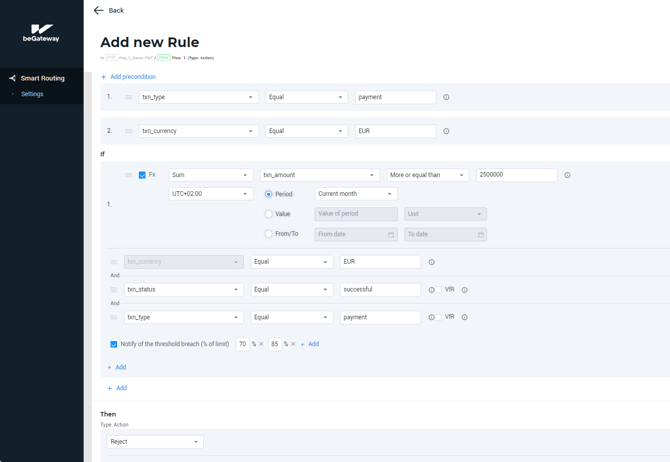
Task: Click outer Add link above Then section
Action: point(117,388)
